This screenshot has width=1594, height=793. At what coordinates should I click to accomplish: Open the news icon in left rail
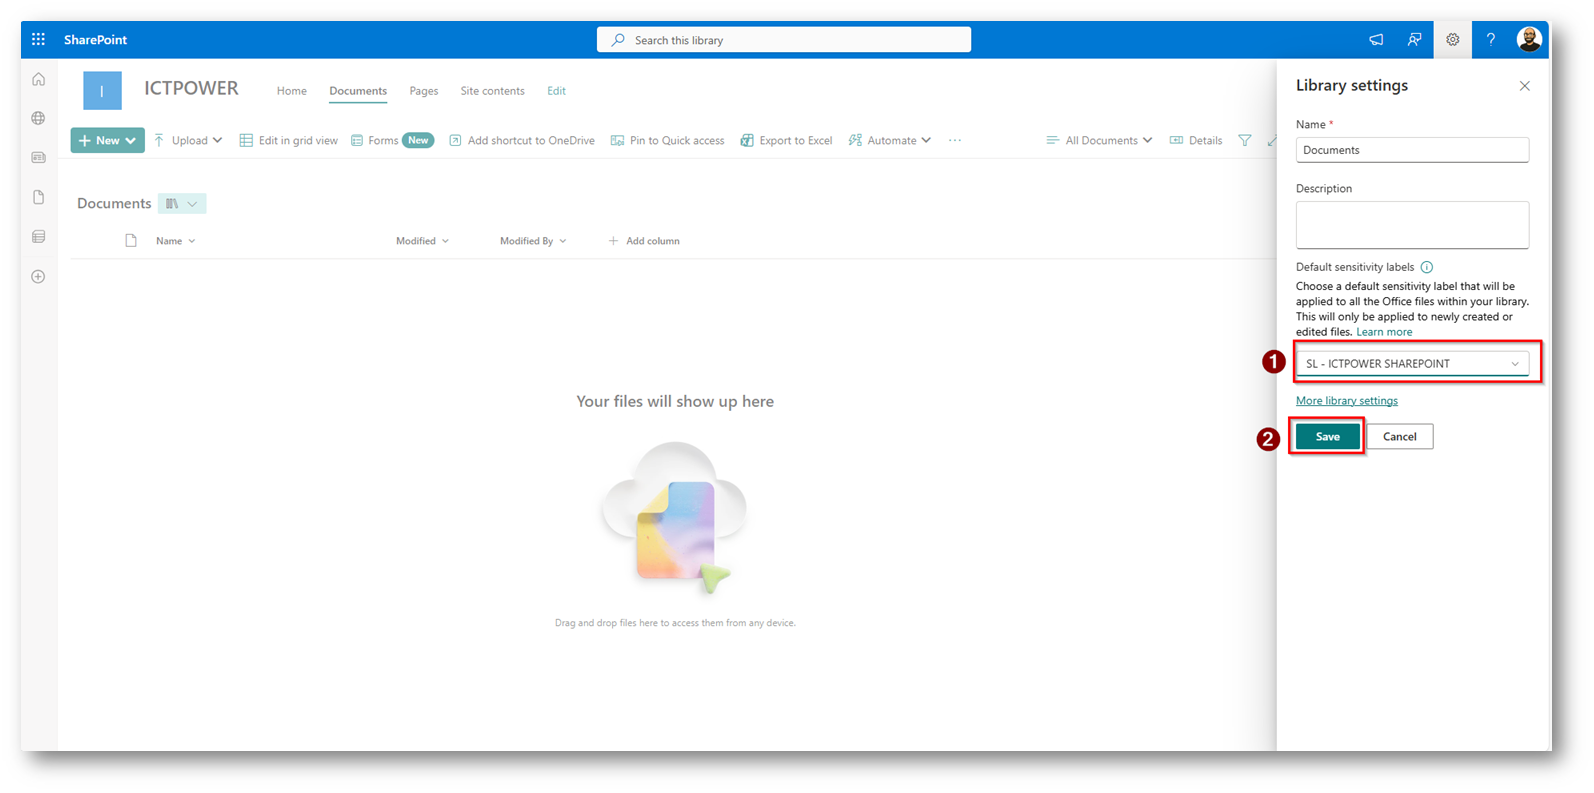(x=38, y=158)
